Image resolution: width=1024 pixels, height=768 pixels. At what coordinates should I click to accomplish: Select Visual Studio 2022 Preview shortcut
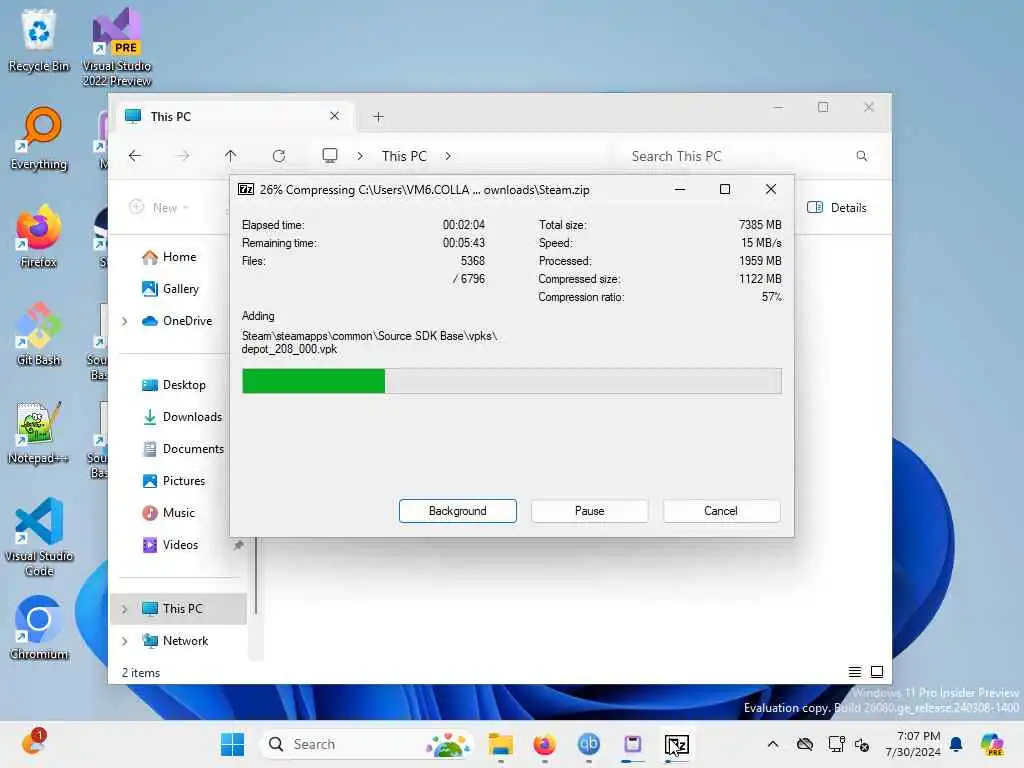pyautogui.click(x=117, y=46)
